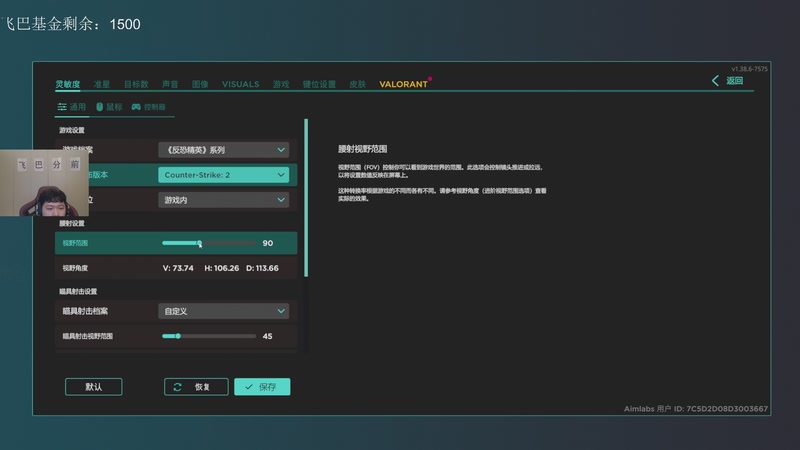The image size is (800, 450).
Task: Click the D: 113.66 value
Action: pyautogui.click(x=262, y=268)
